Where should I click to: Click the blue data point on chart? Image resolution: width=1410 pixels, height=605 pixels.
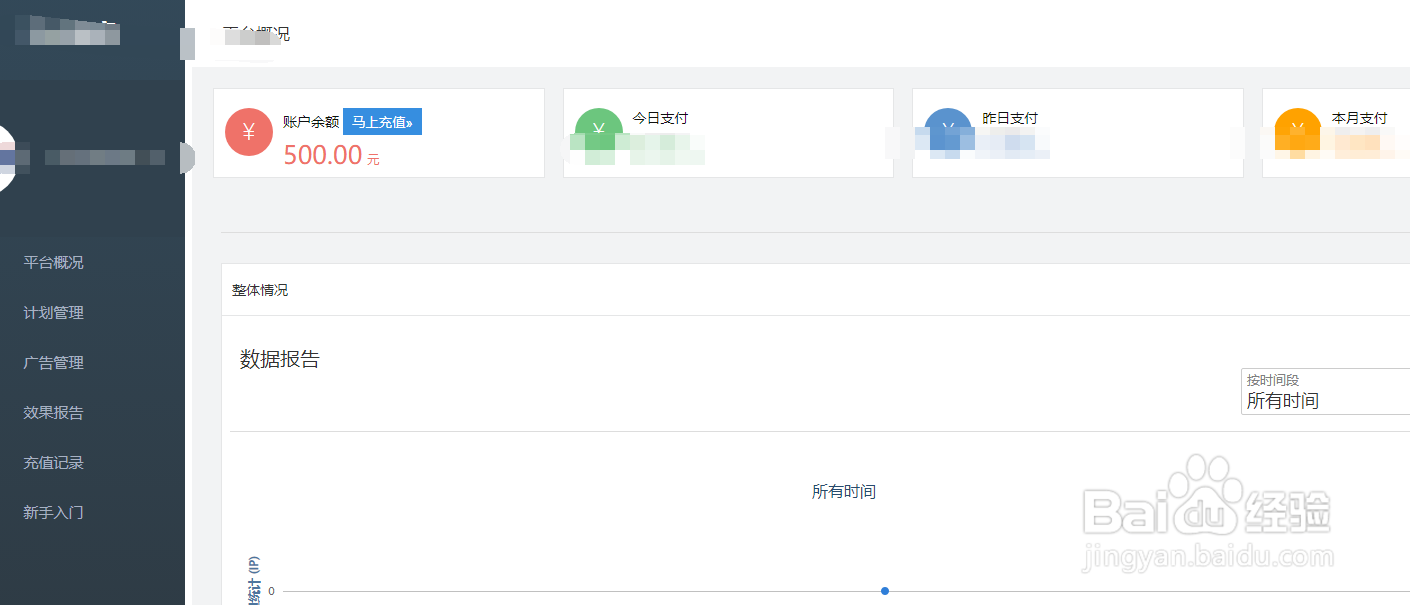pyautogui.click(x=885, y=591)
